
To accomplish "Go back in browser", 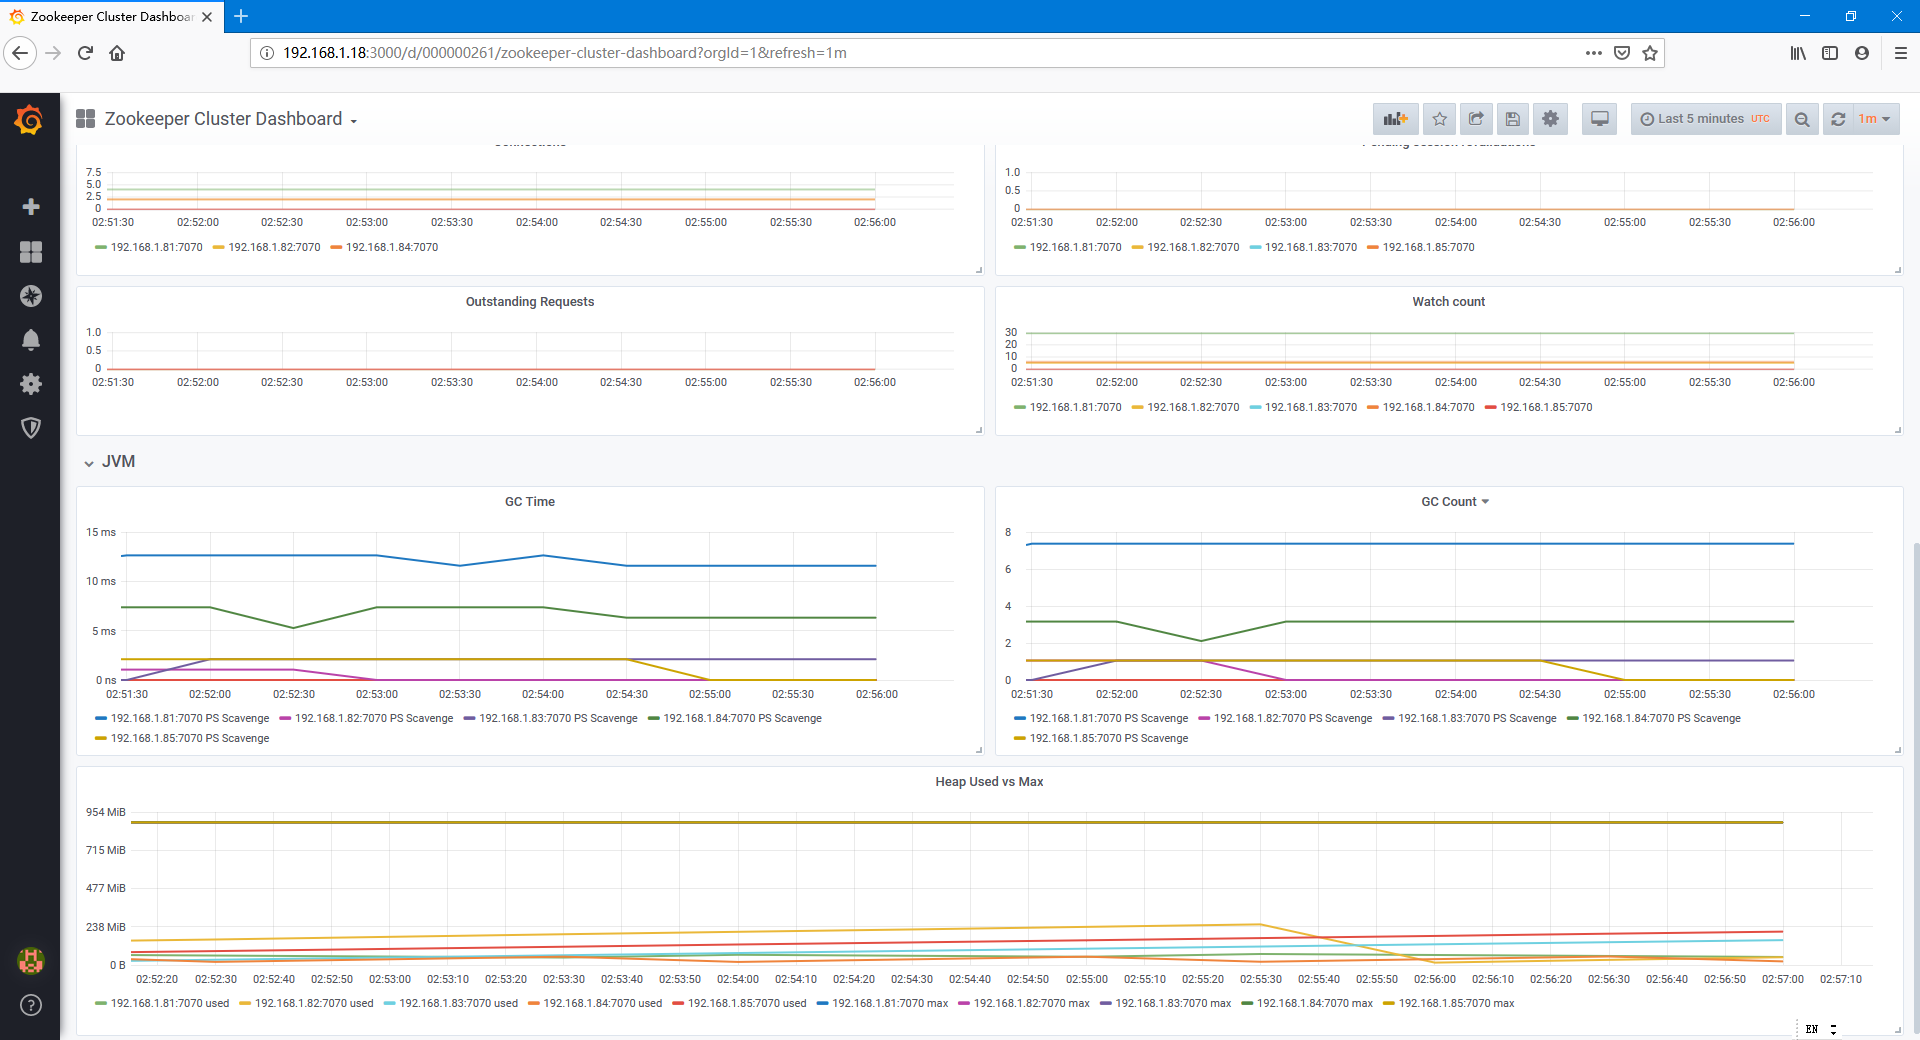I will click(x=20, y=53).
